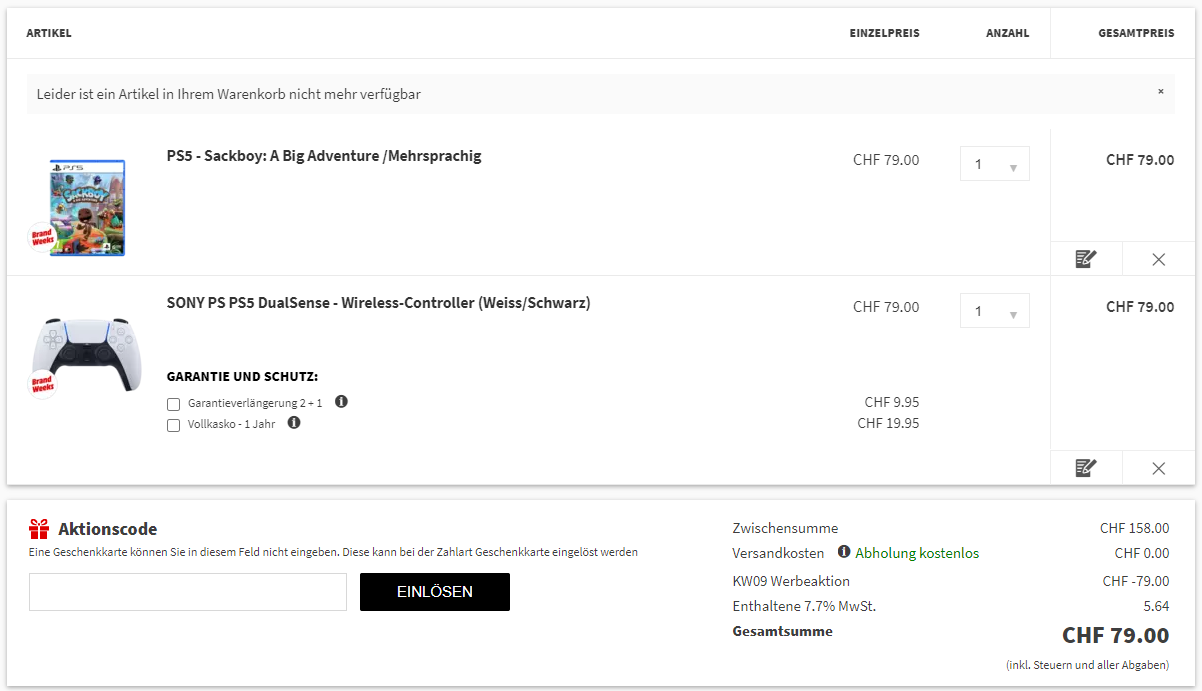Click the red gift icon beside Aktionscode
Screen dimensions: 1202x691
click(39, 529)
